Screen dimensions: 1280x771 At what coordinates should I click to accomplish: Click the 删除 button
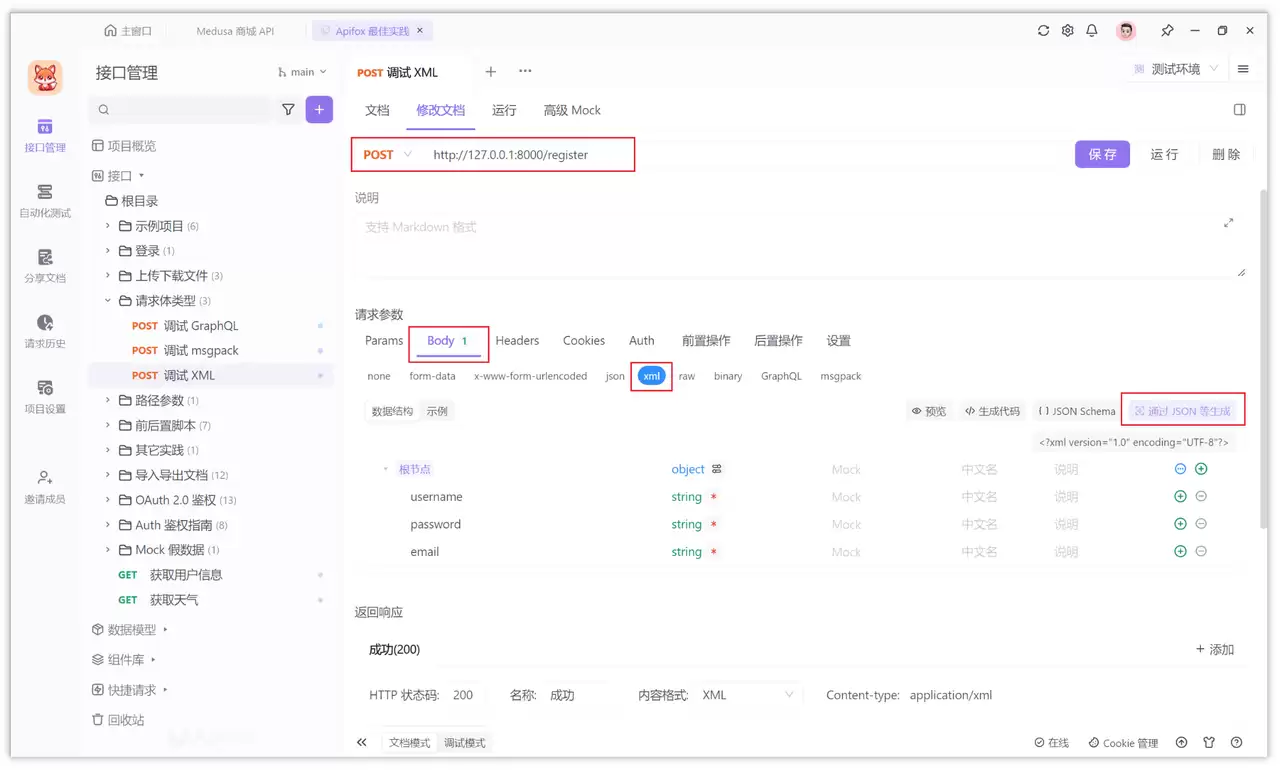tap(1226, 154)
